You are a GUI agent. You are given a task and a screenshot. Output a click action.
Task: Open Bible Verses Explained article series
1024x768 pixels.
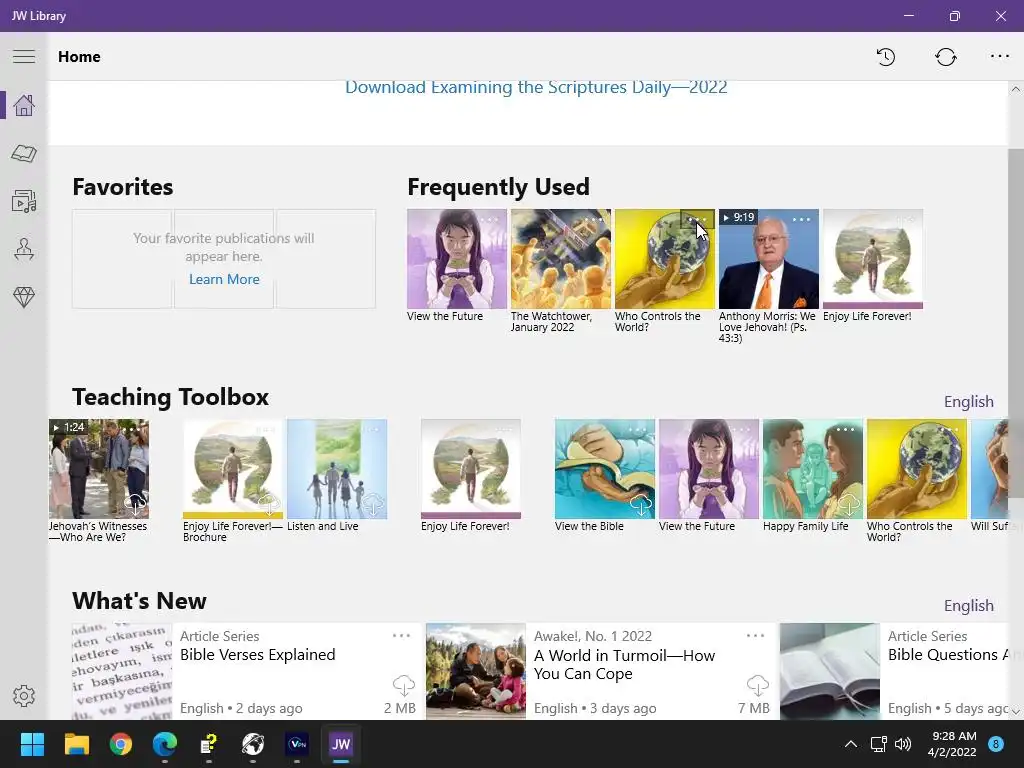click(248, 671)
